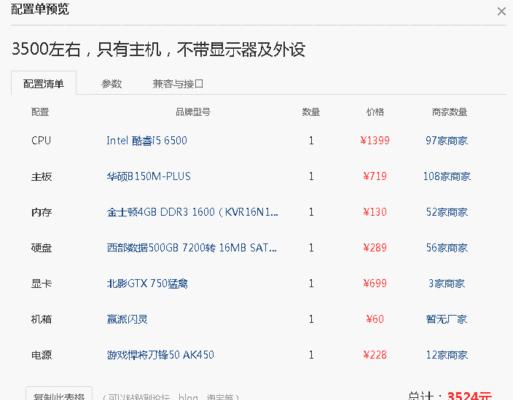Click the CPU row label

coord(41,140)
